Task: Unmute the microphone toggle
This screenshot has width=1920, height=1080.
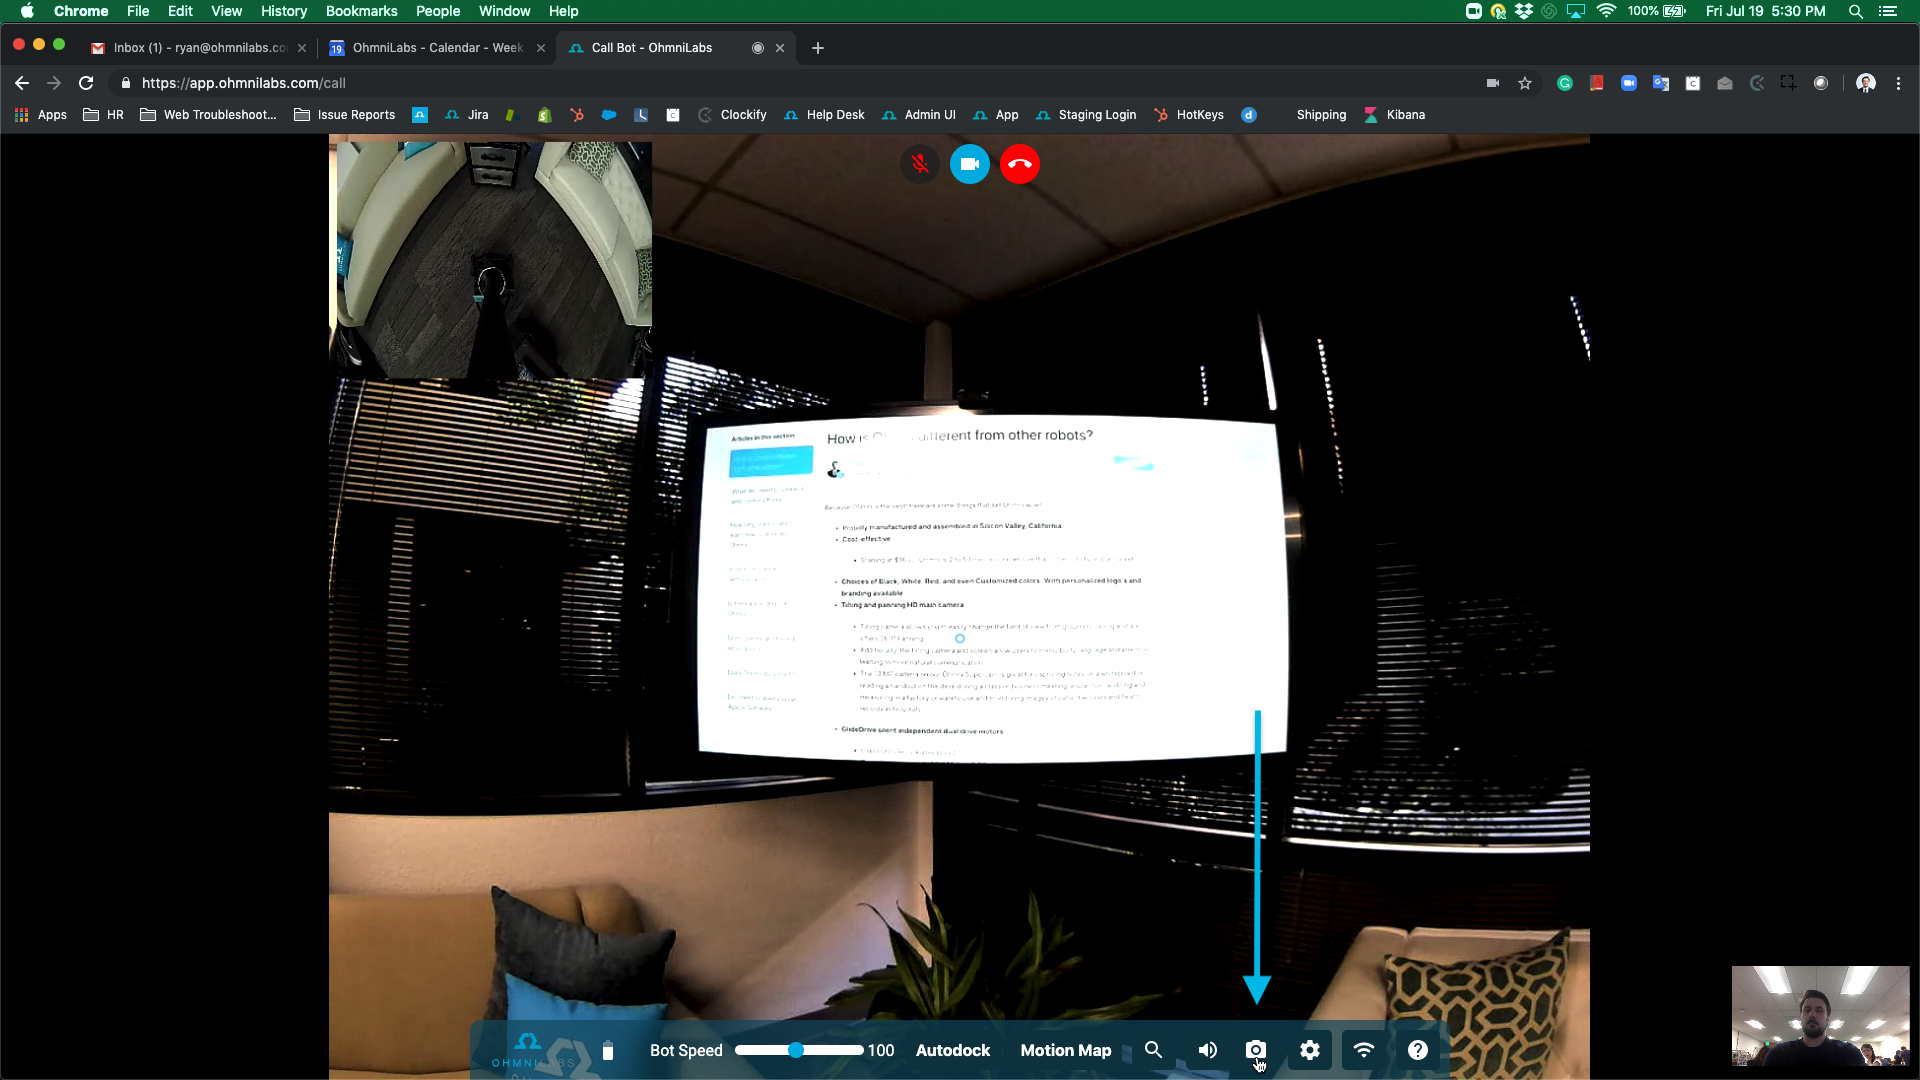Action: pos(919,164)
